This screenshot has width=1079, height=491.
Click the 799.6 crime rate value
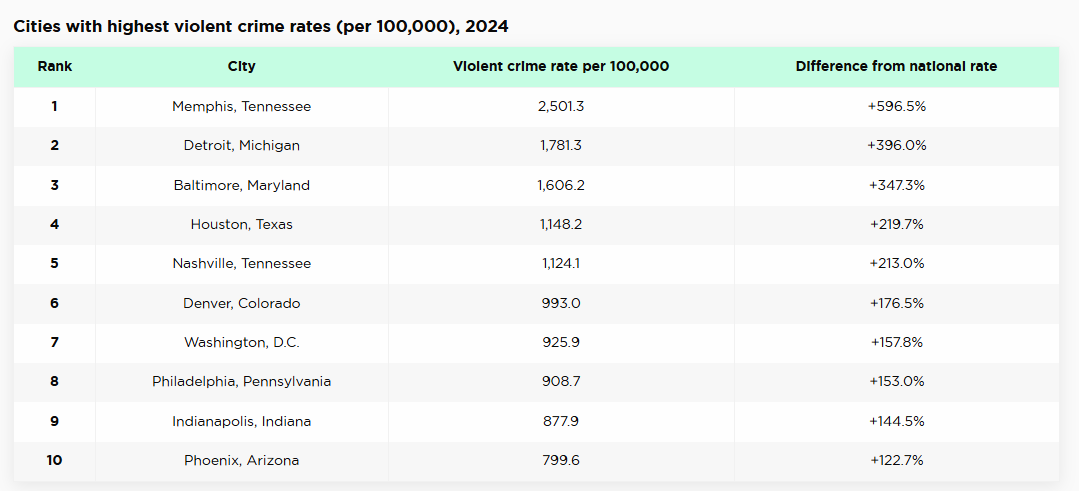click(561, 460)
